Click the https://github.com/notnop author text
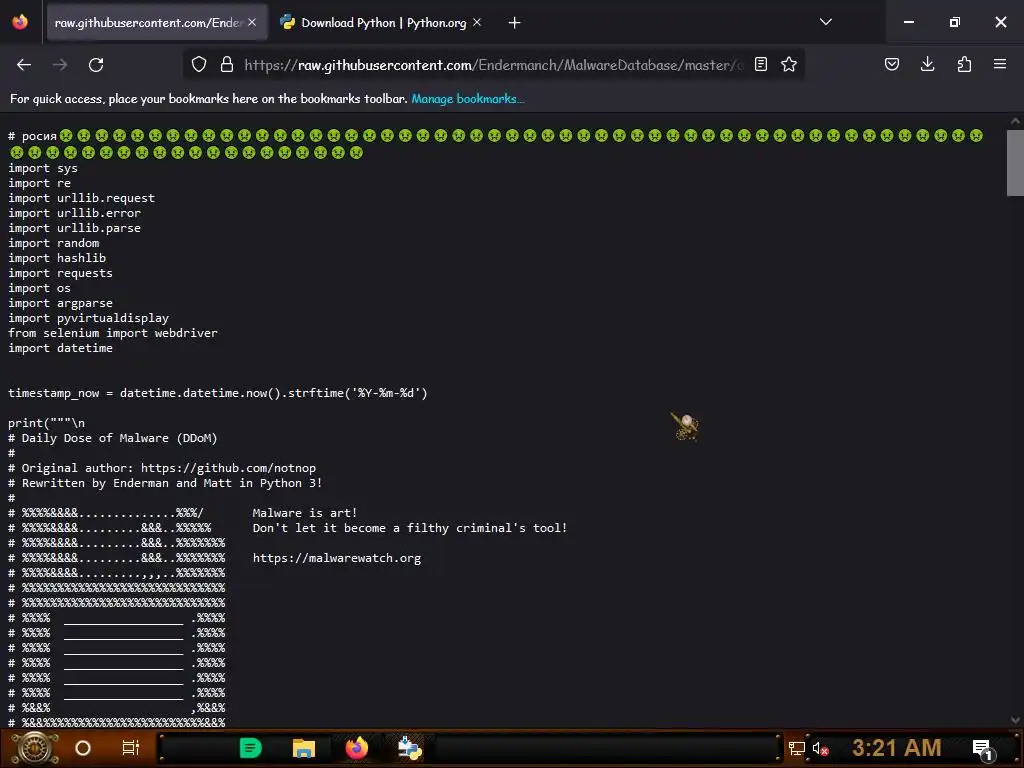Image resolution: width=1024 pixels, height=768 pixels. 229,468
